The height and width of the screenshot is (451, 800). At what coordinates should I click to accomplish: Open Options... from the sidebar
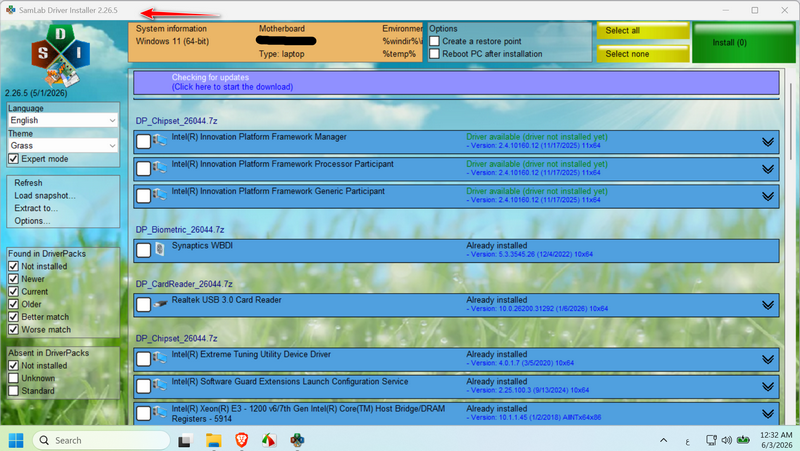[x=32, y=221]
